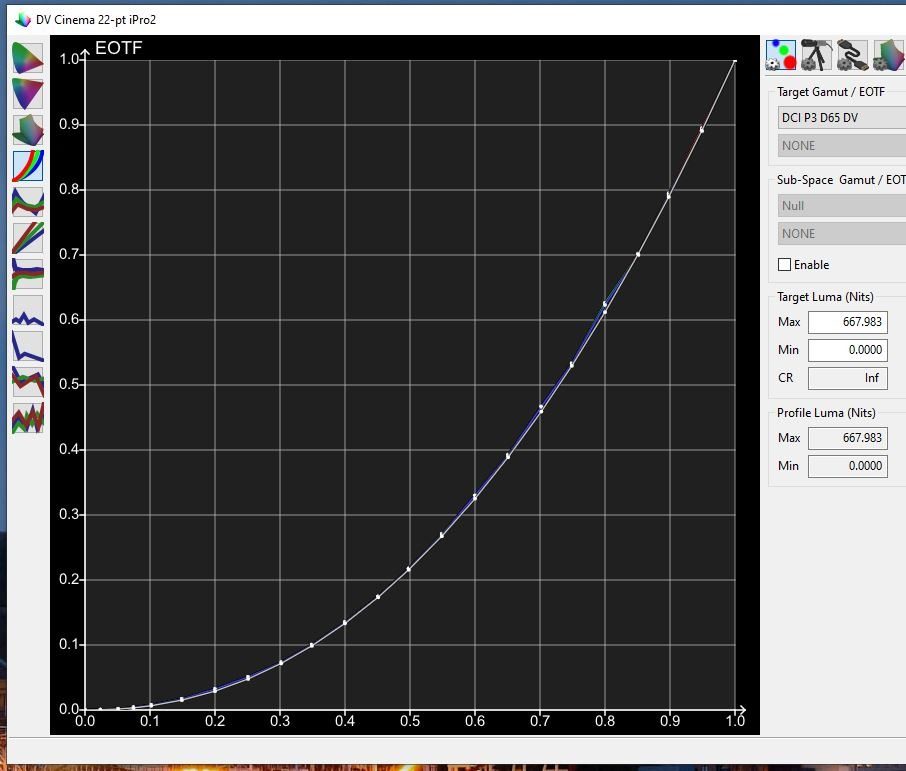The image size is (906, 771).
Task: Show the flat RGB balance bands graph
Action: click(28, 273)
